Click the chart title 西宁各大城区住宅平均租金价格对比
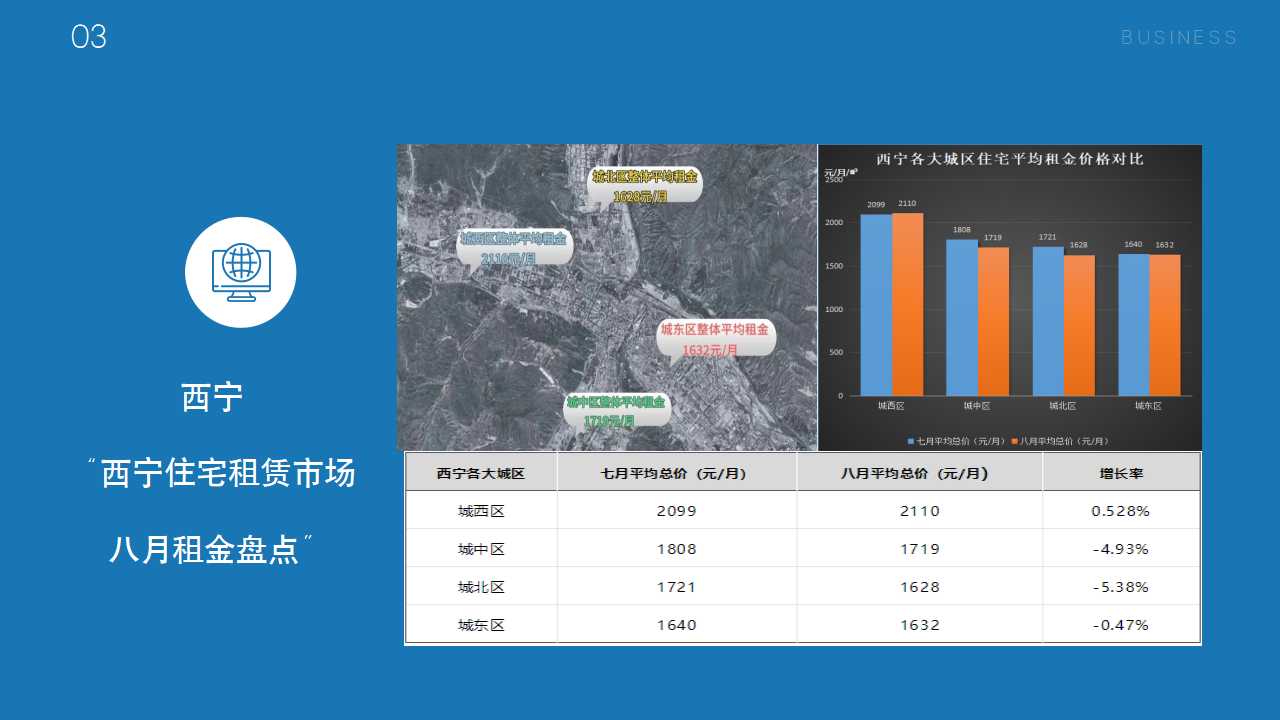Screen dimensions: 1280x720 click(x=1010, y=159)
